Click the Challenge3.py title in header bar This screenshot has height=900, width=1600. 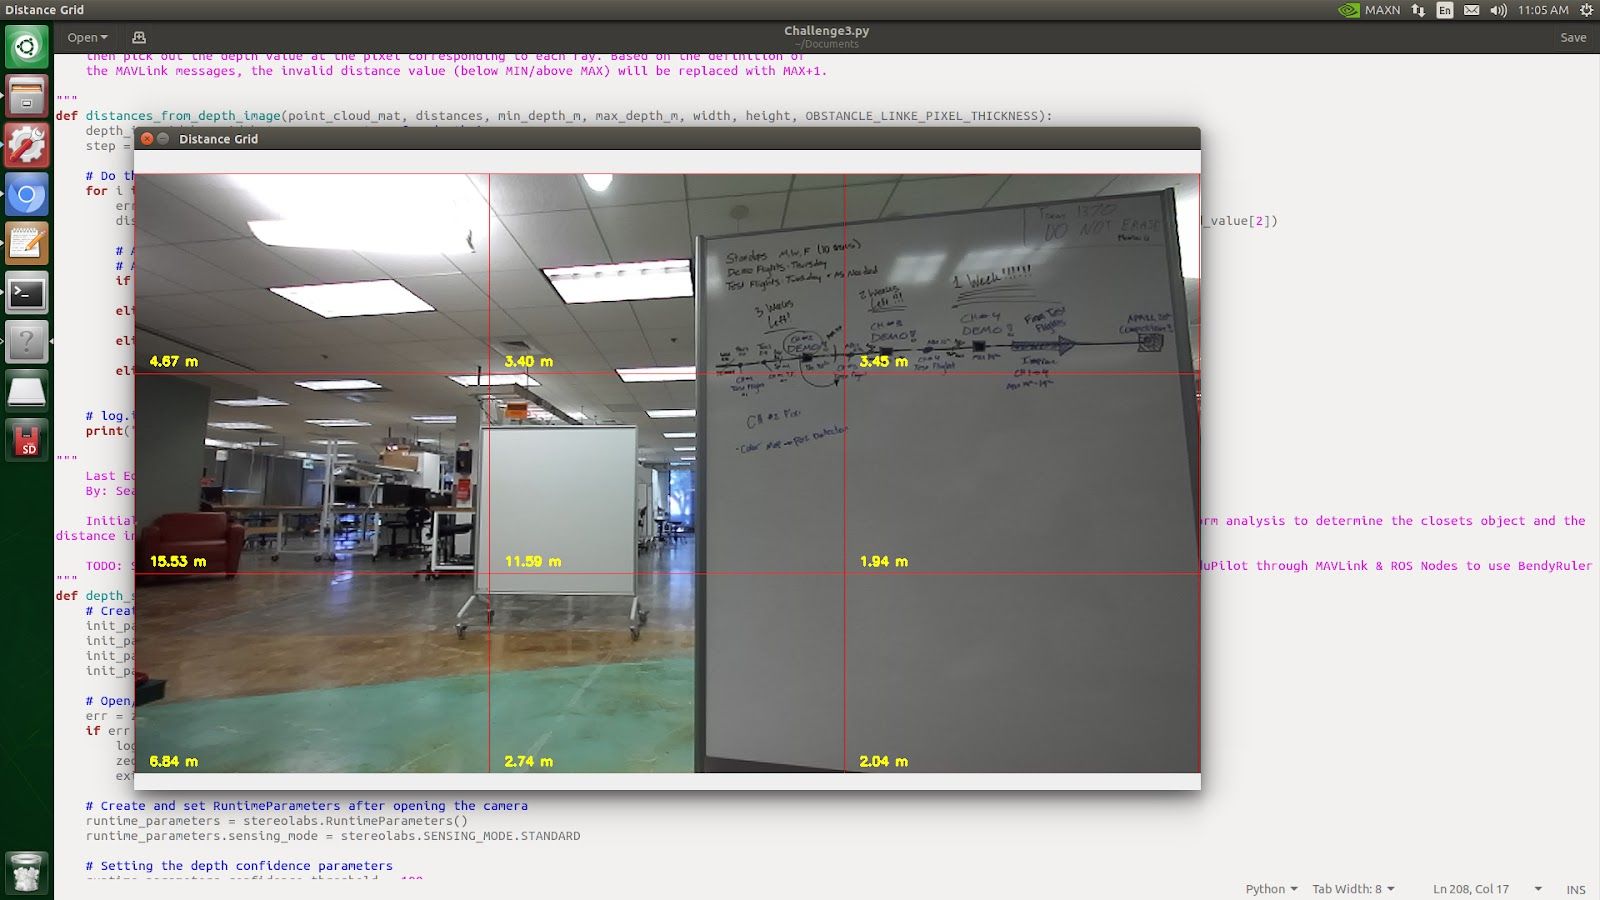827,31
